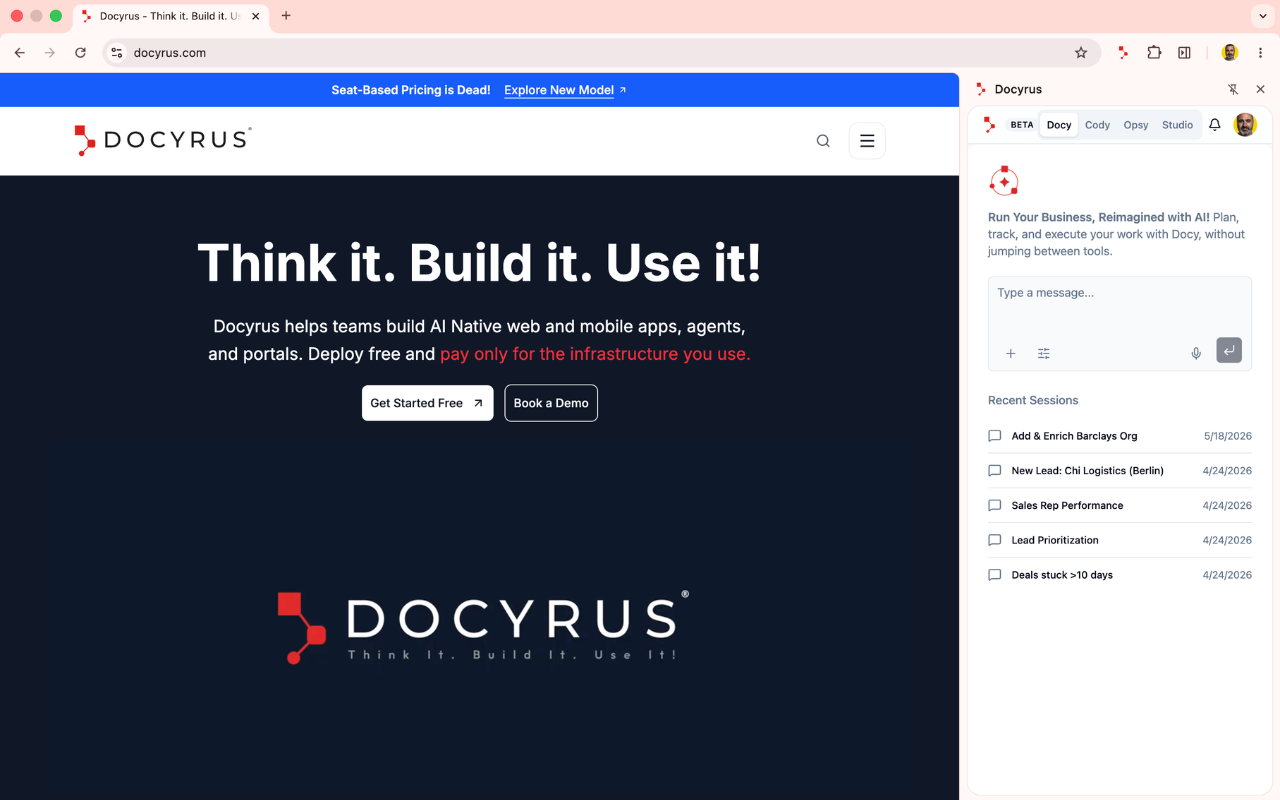Viewport: 1280px width, 800px height.
Task: Bookmark this page with the star icon
Action: click(1081, 53)
